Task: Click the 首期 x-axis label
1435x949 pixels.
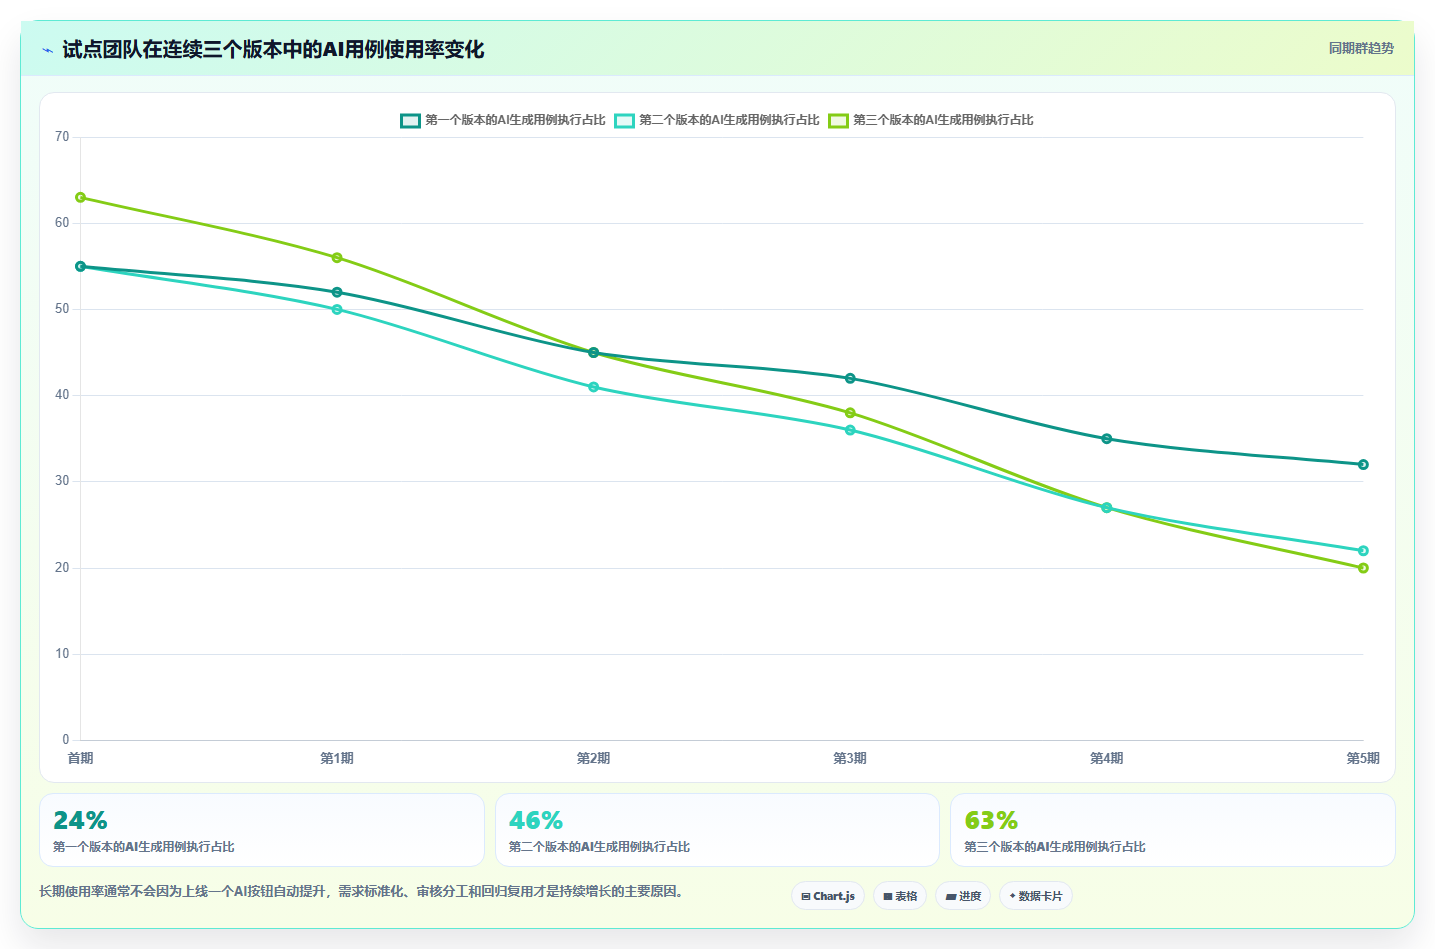Action: (x=81, y=758)
